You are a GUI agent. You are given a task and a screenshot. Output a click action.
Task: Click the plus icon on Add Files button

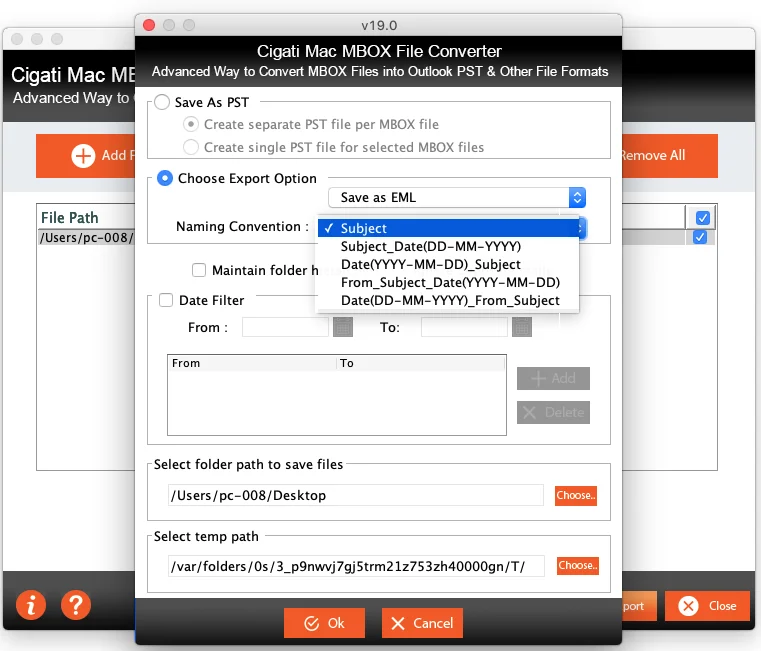[x=83, y=156]
